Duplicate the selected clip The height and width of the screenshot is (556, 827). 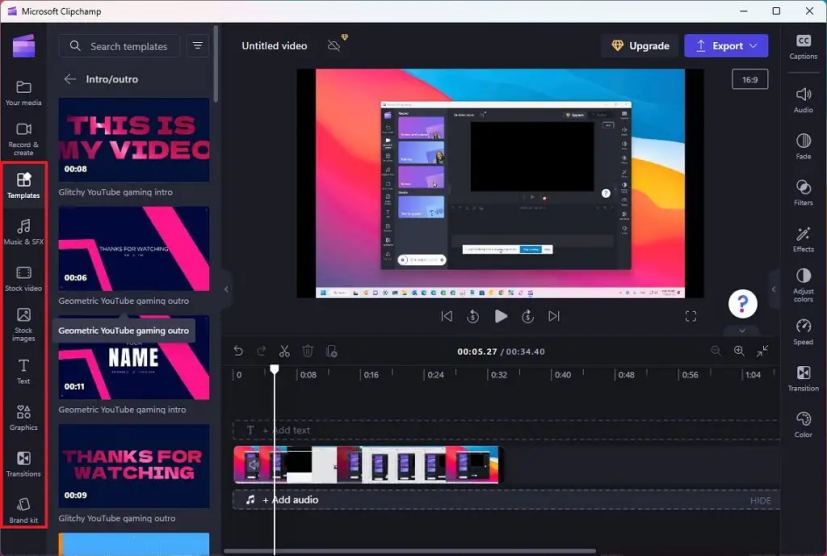coord(331,351)
